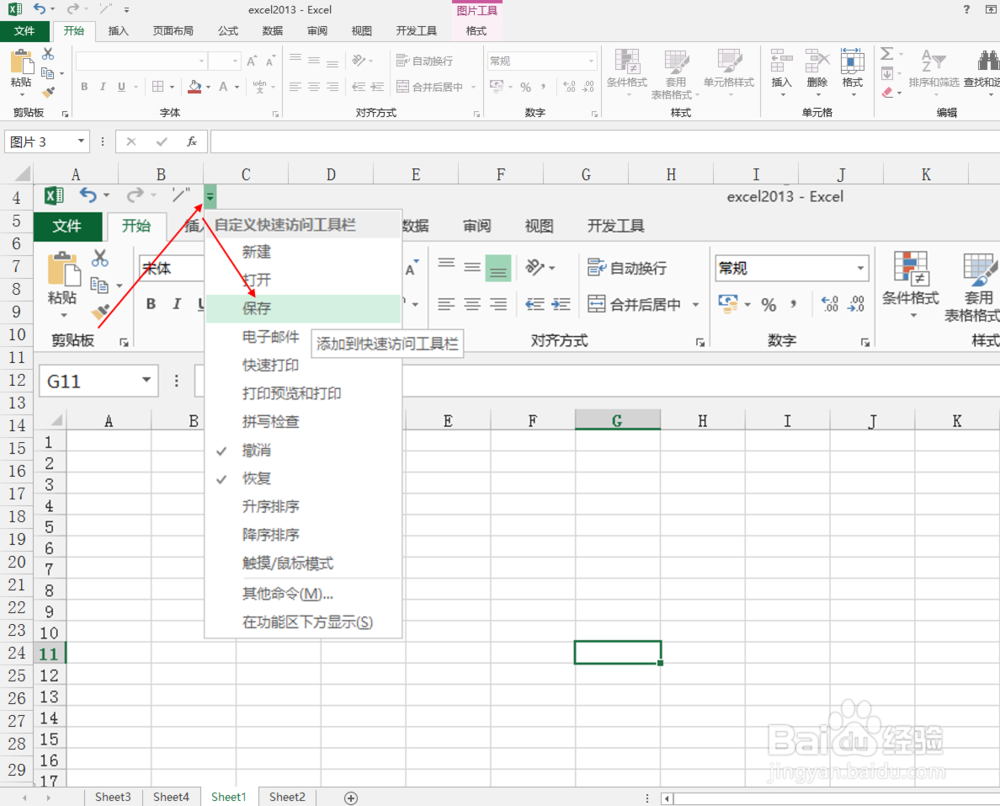Click Merge and Center (合并后居中) in the outer ribbon
1000x806 pixels.
coord(430,86)
